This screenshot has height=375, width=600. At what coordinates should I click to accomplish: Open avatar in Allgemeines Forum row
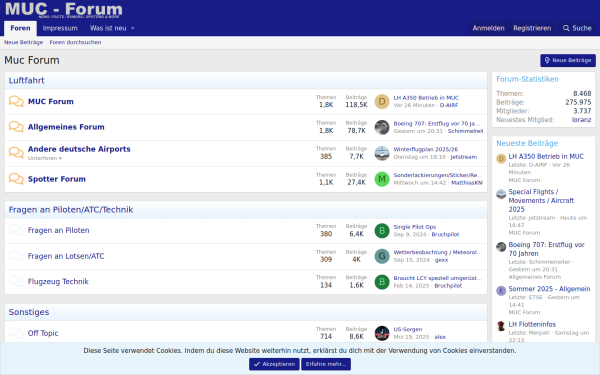tap(382, 127)
